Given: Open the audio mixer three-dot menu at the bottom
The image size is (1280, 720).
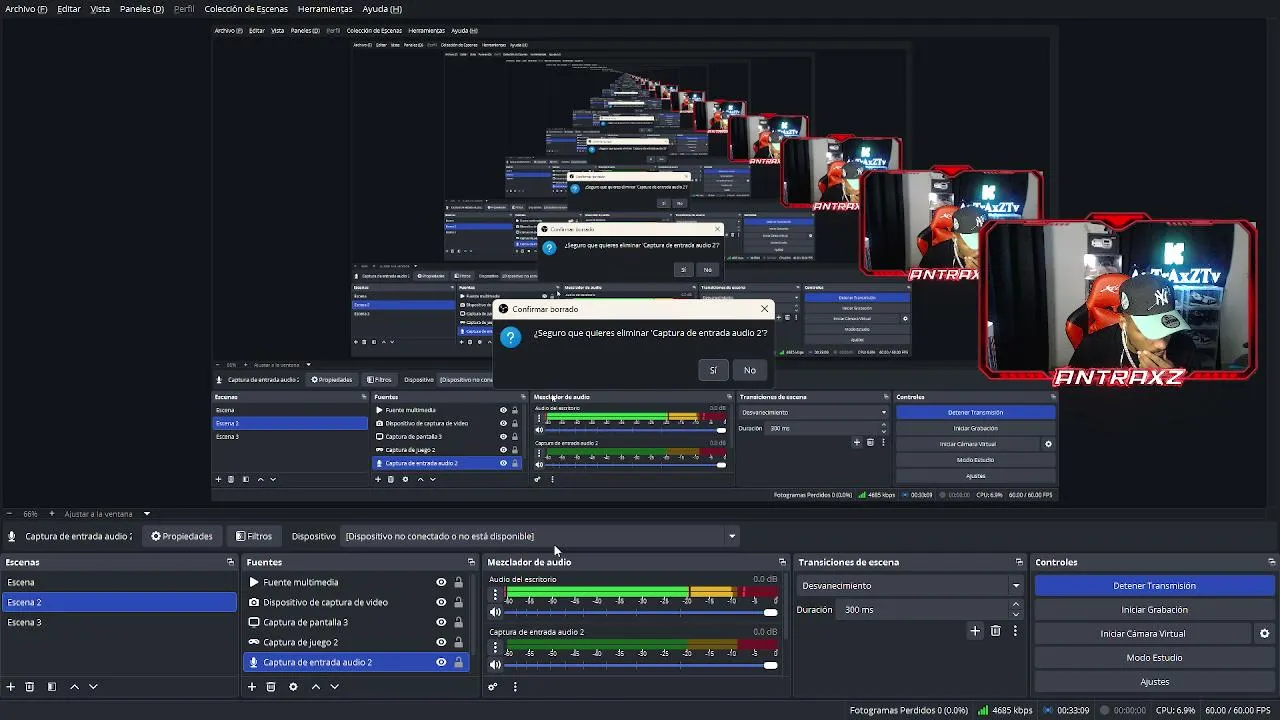Looking at the screenshot, I should point(515,687).
